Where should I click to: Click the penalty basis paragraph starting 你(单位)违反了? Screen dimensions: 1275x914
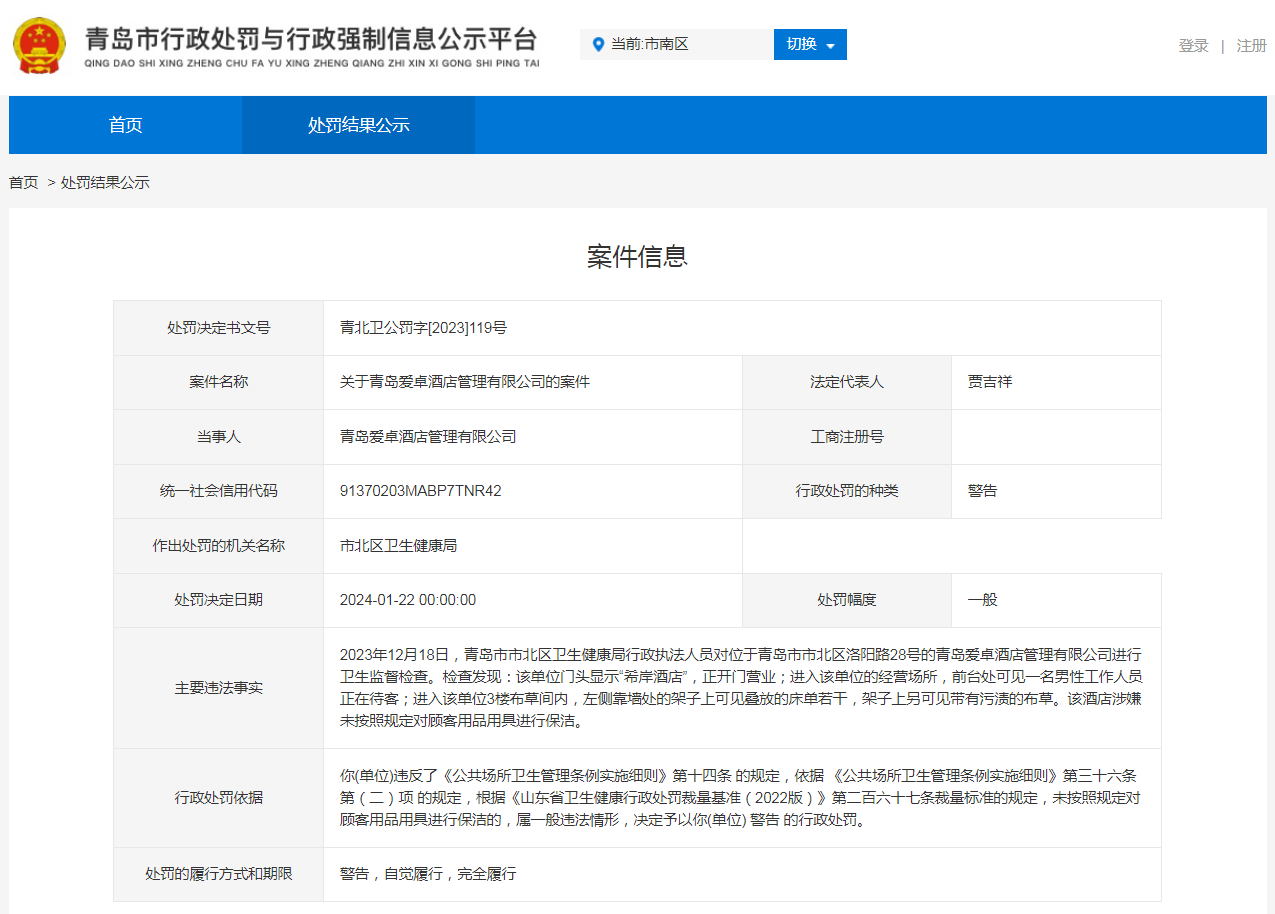741,798
